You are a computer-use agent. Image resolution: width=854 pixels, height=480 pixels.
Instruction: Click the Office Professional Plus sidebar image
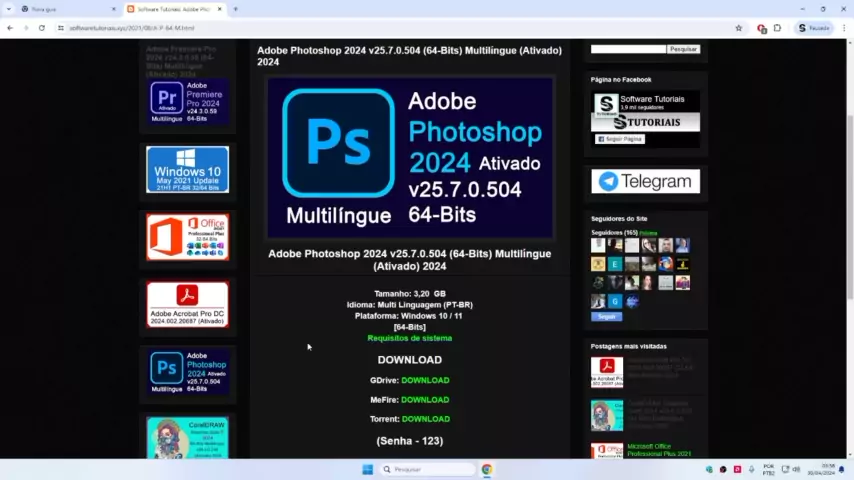pyautogui.click(x=188, y=237)
